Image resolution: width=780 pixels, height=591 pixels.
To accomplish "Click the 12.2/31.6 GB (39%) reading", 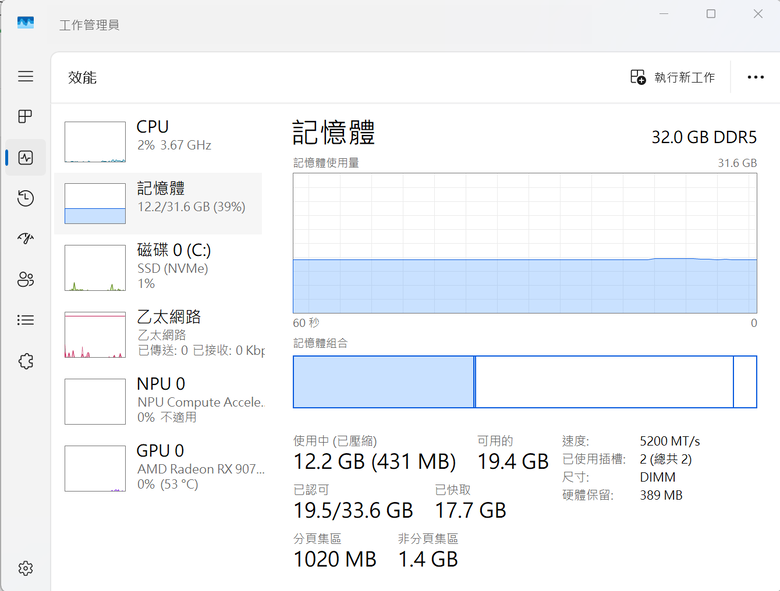I will pyautogui.click(x=192, y=207).
